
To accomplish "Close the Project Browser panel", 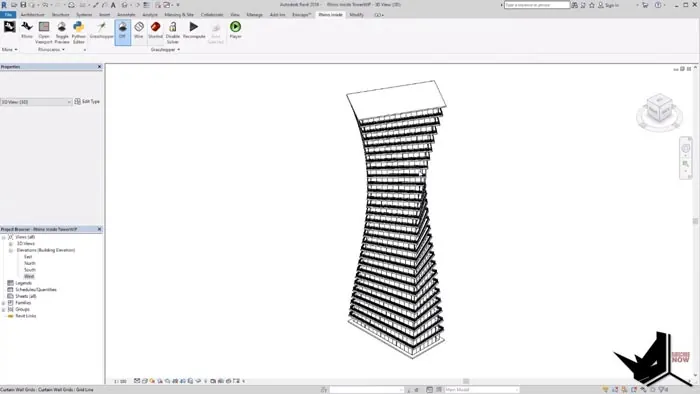I will point(99,229).
